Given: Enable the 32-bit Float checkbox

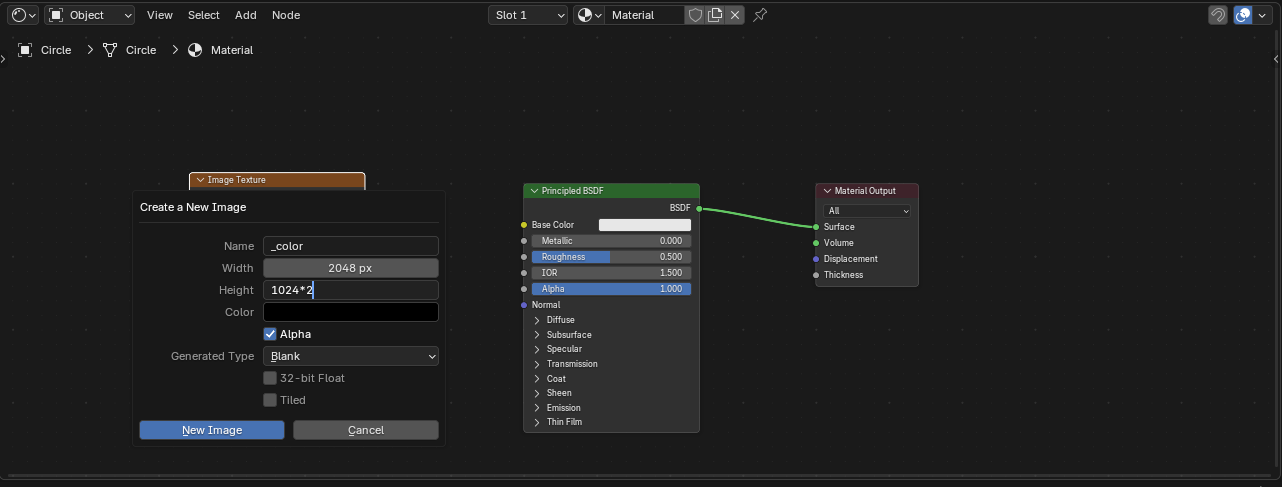Looking at the screenshot, I should [x=270, y=378].
